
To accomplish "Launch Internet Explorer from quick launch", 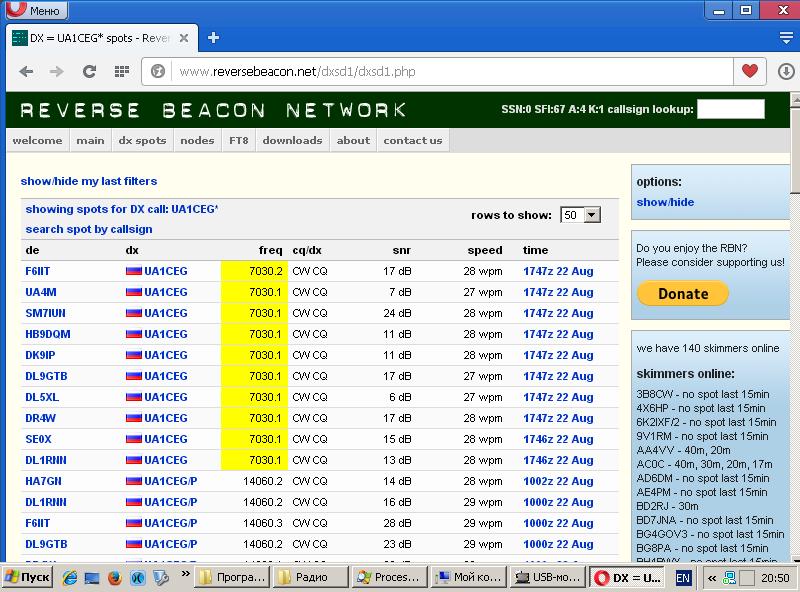I will 70,578.
